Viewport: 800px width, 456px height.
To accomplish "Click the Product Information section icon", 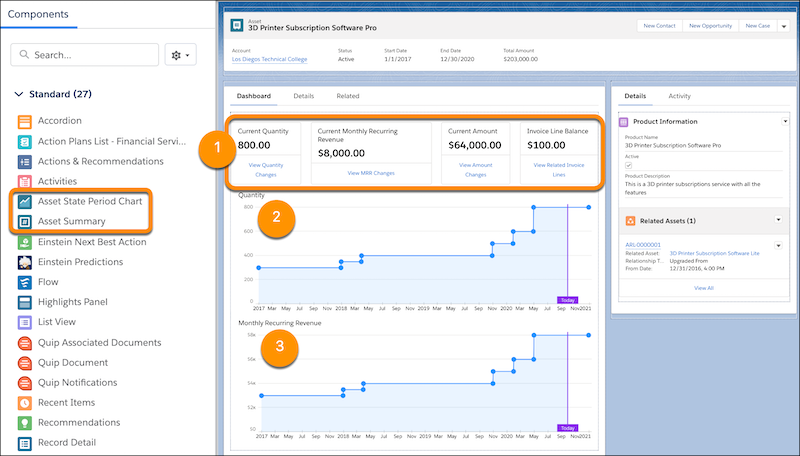I will (623, 122).
